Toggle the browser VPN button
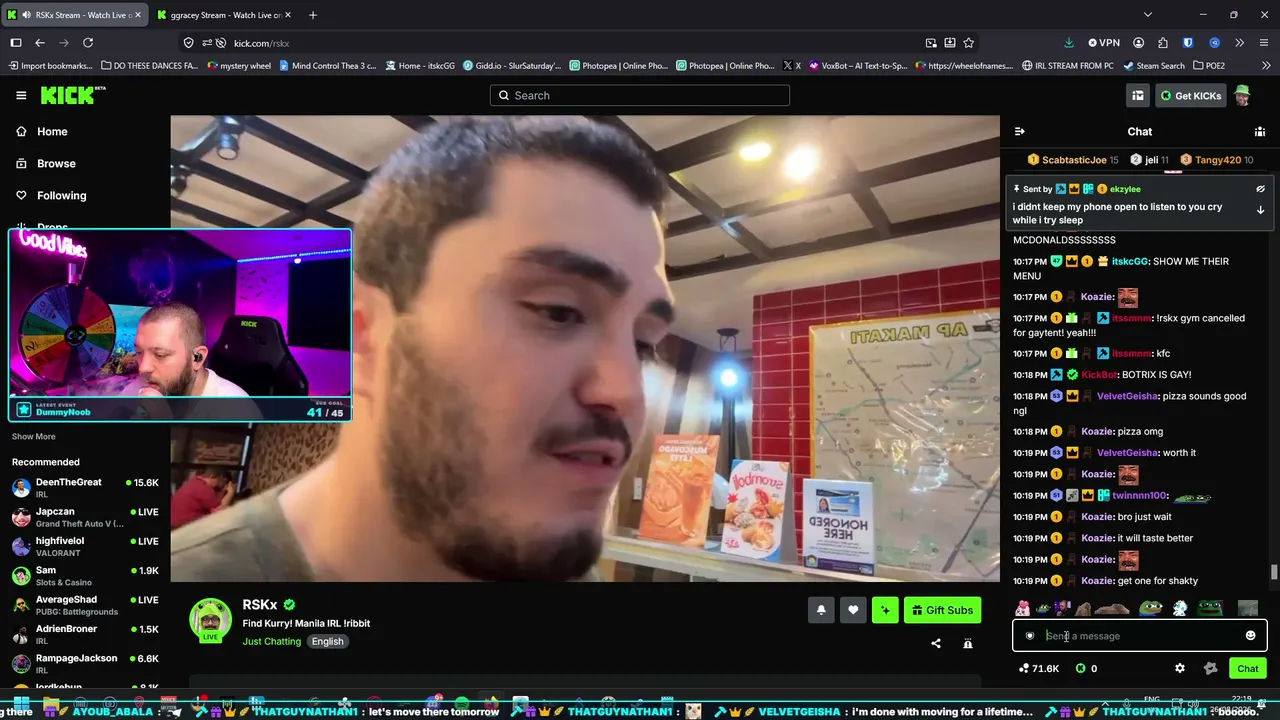This screenshot has height=720, width=1280. (1104, 43)
